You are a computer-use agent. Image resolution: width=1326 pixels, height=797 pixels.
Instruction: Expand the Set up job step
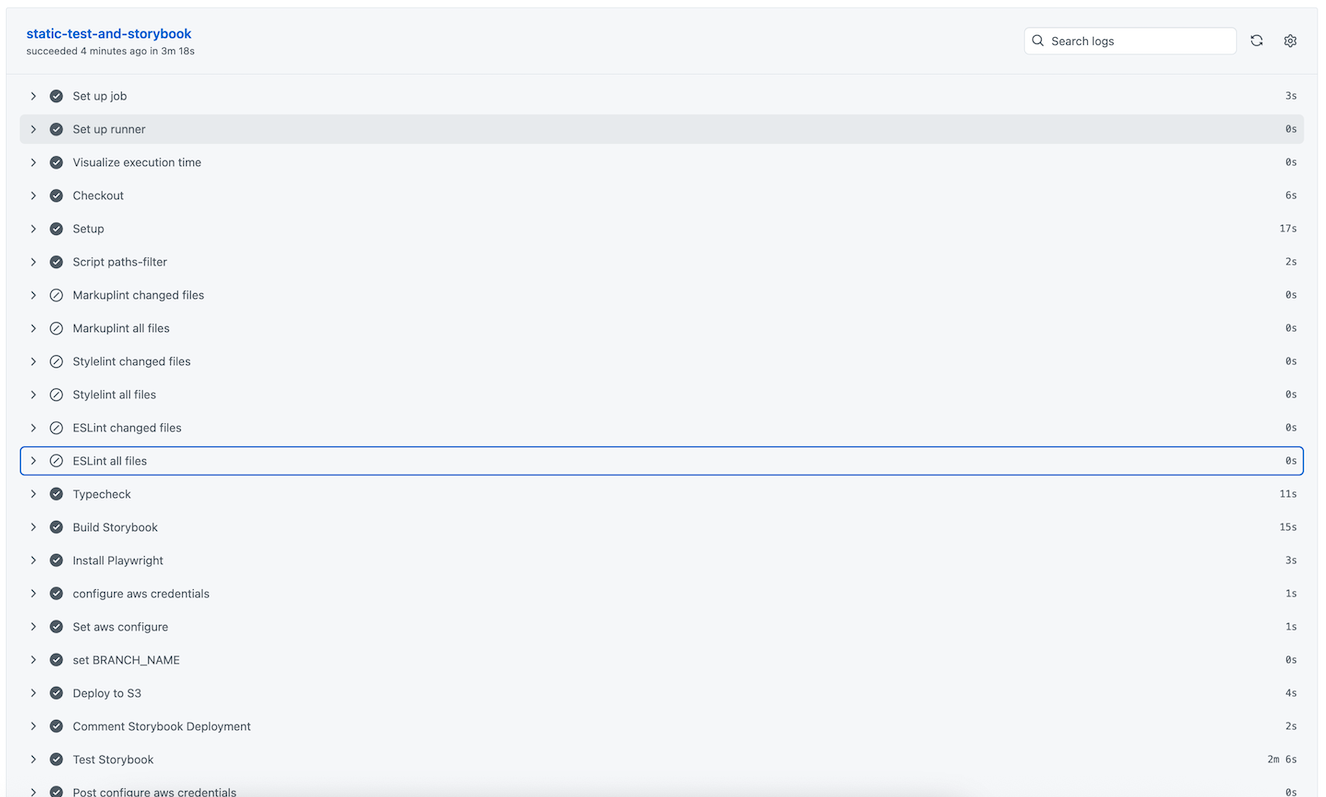click(33, 96)
